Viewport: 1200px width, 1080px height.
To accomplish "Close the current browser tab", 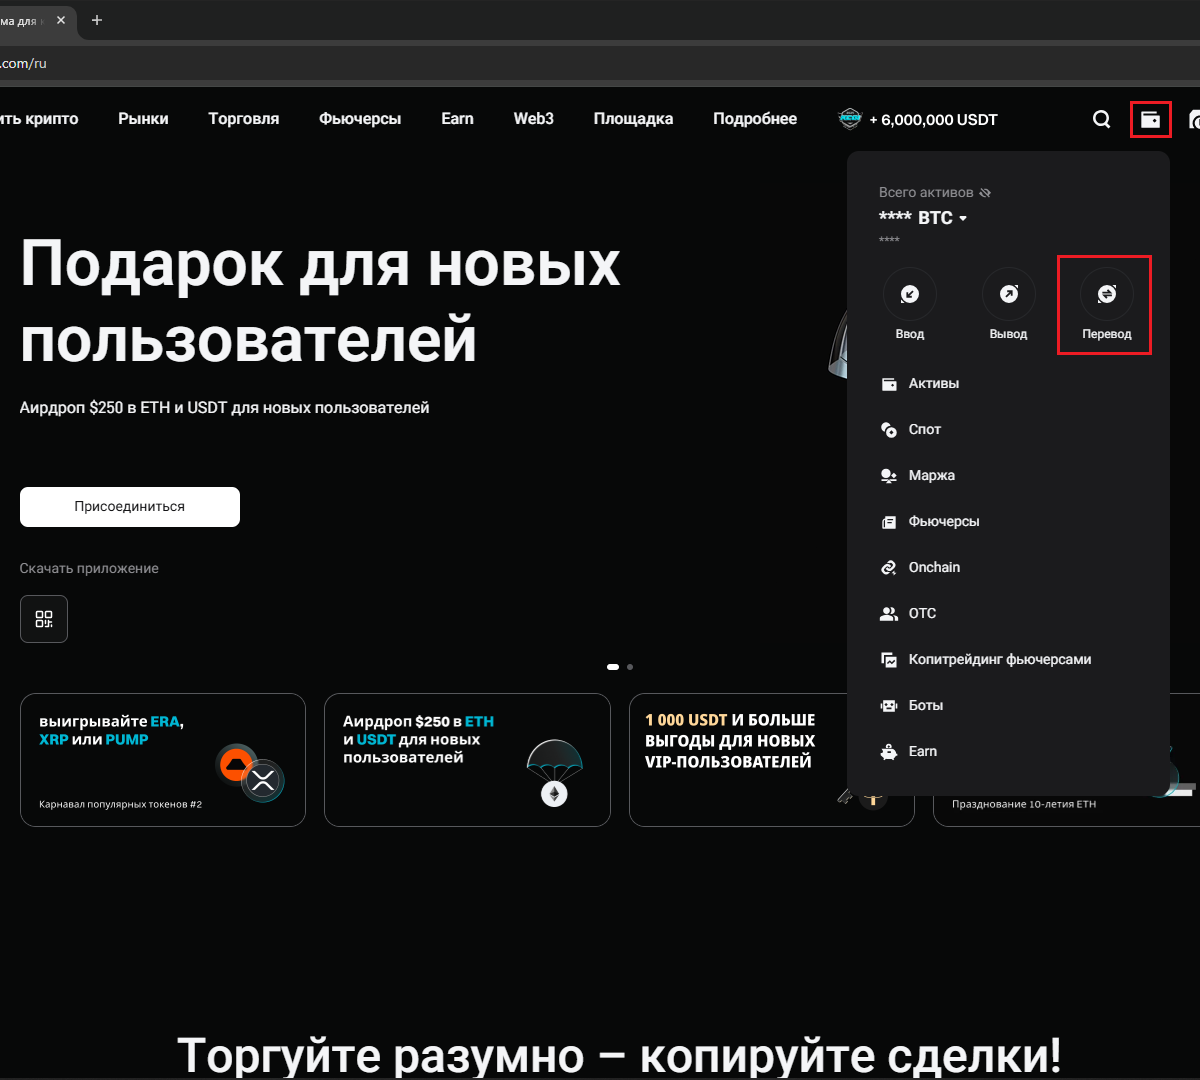I will pos(61,20).
